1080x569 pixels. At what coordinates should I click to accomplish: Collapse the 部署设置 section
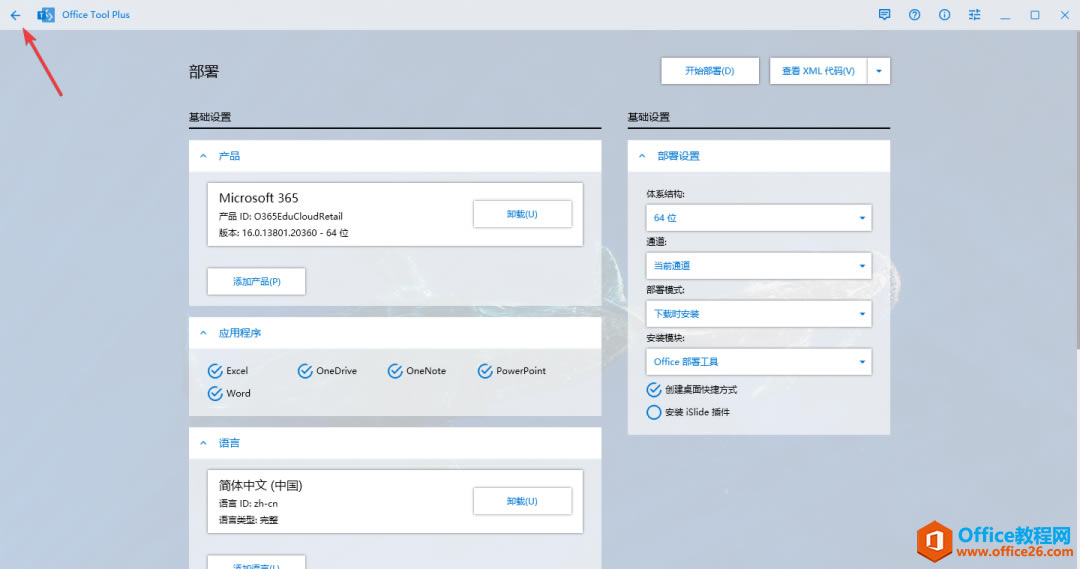[x=642, y=156]
